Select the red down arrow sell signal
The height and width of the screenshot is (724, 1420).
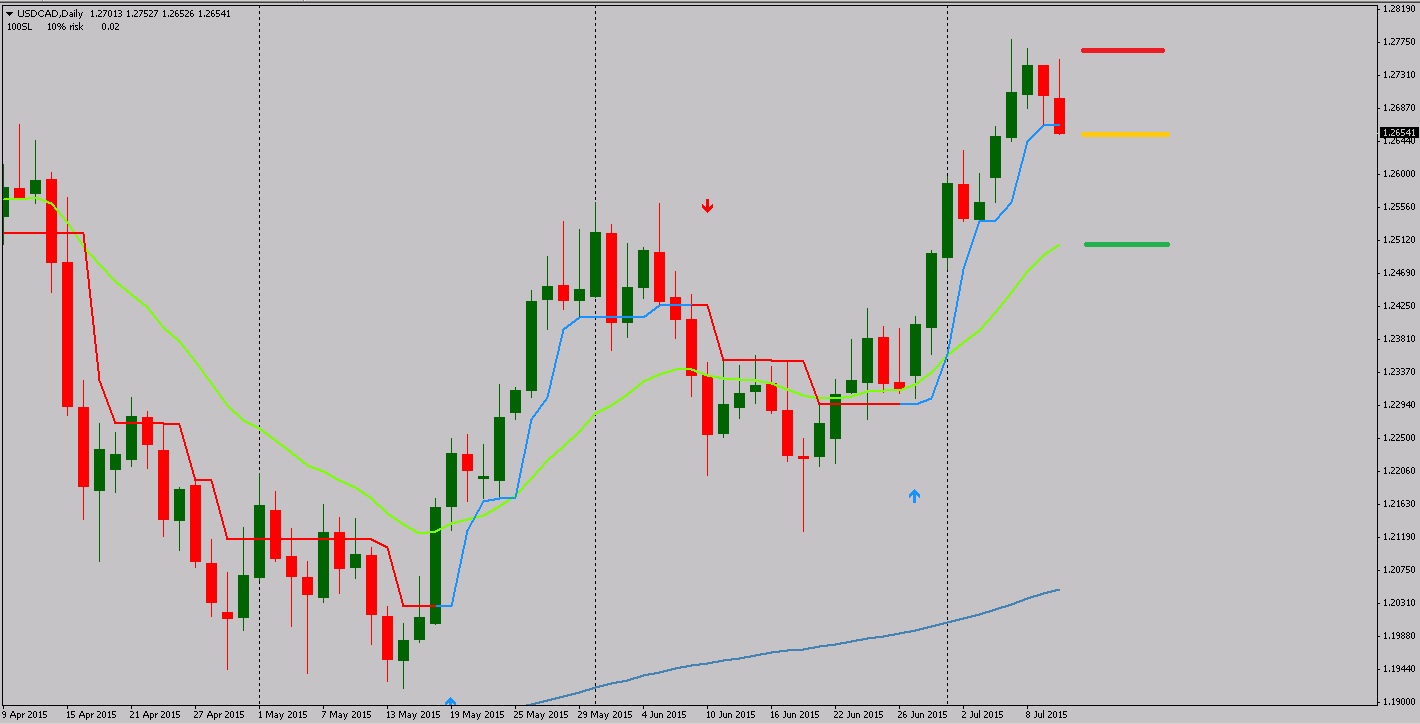pos(707,206)
